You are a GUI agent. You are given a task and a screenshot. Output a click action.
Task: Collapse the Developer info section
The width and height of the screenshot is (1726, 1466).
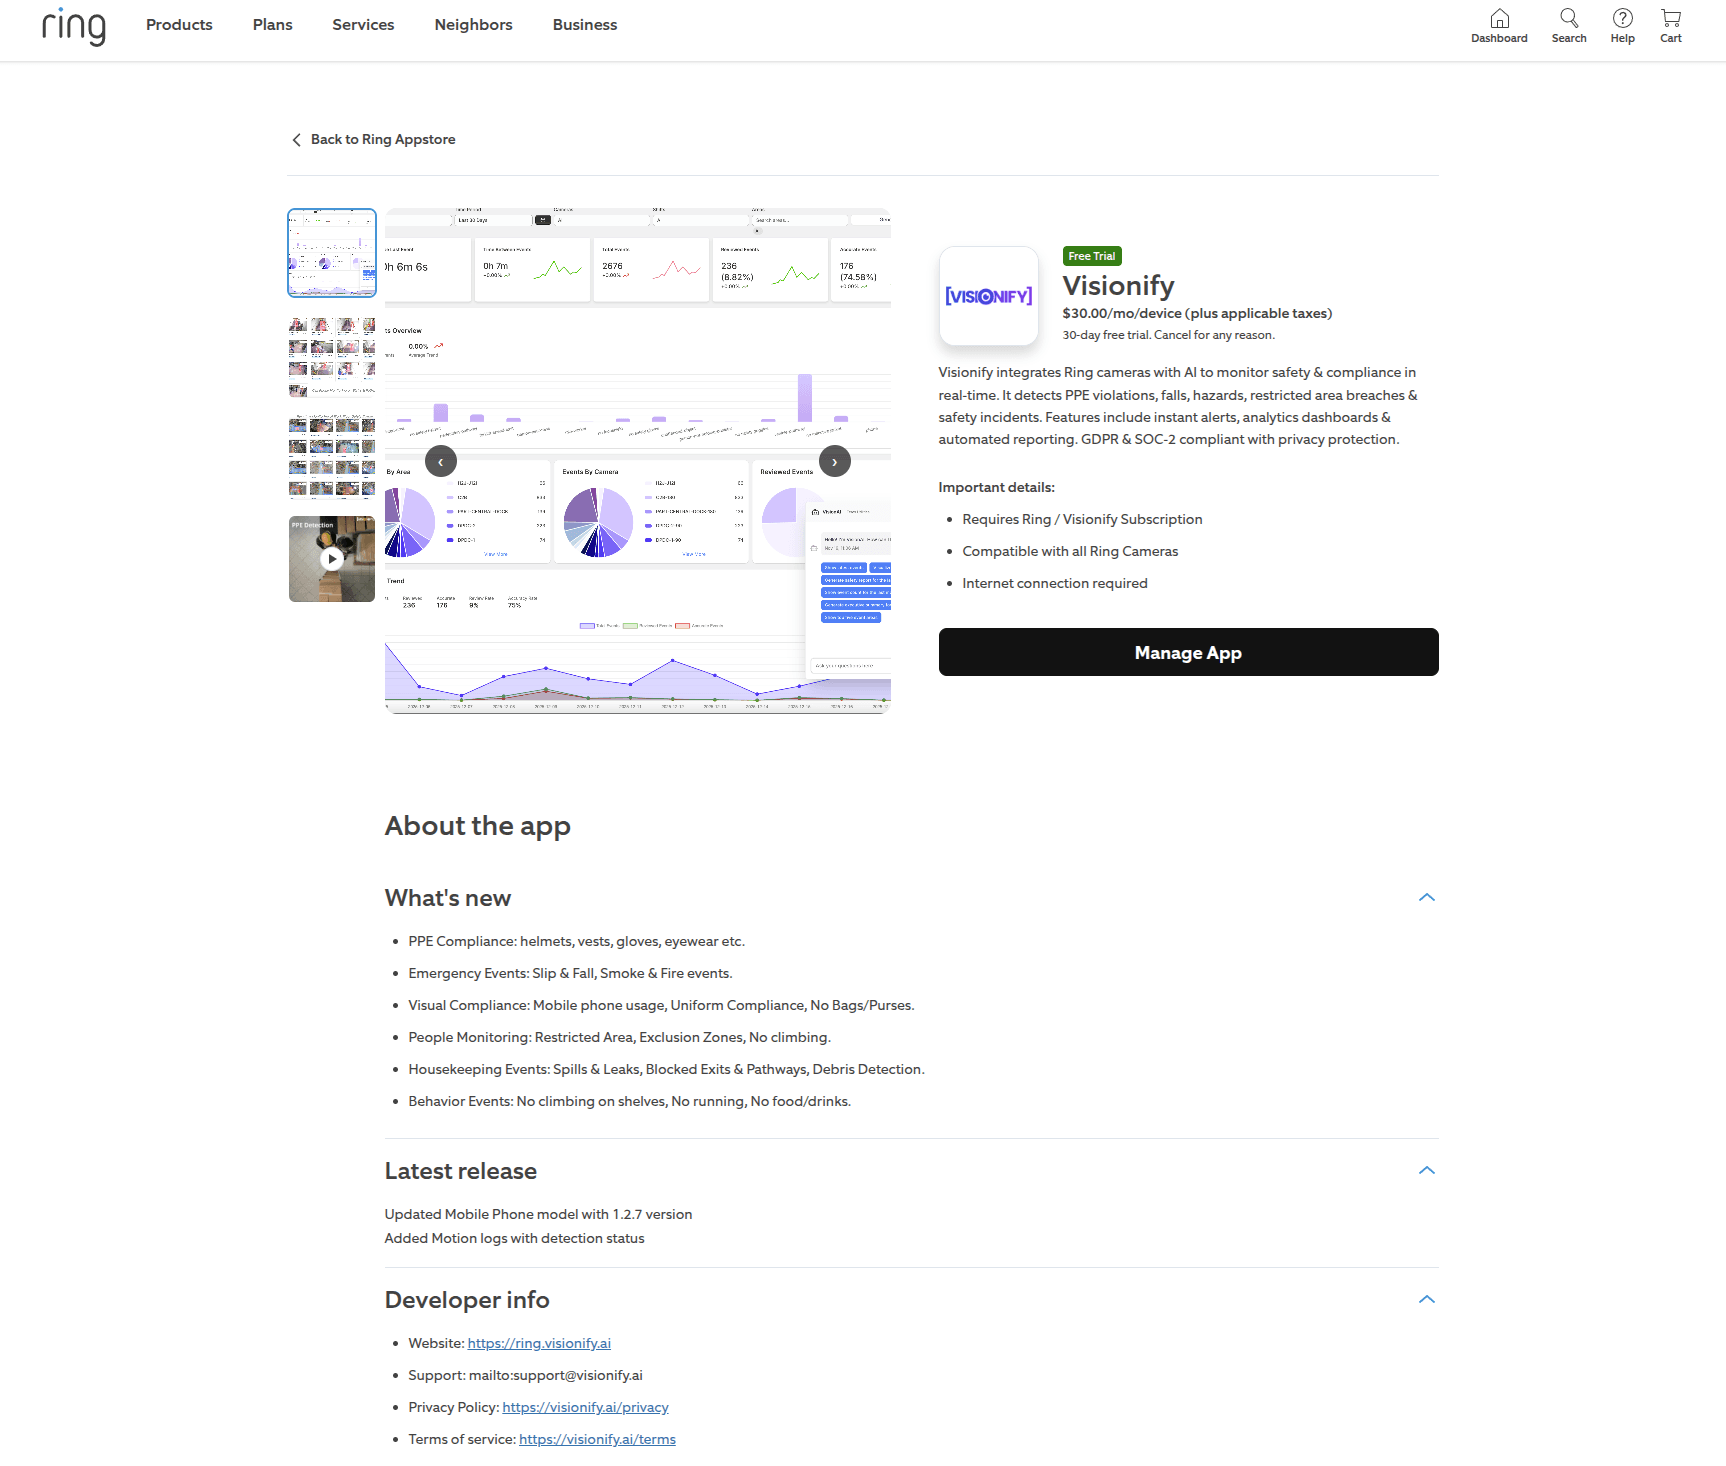click(1427, 1299)
